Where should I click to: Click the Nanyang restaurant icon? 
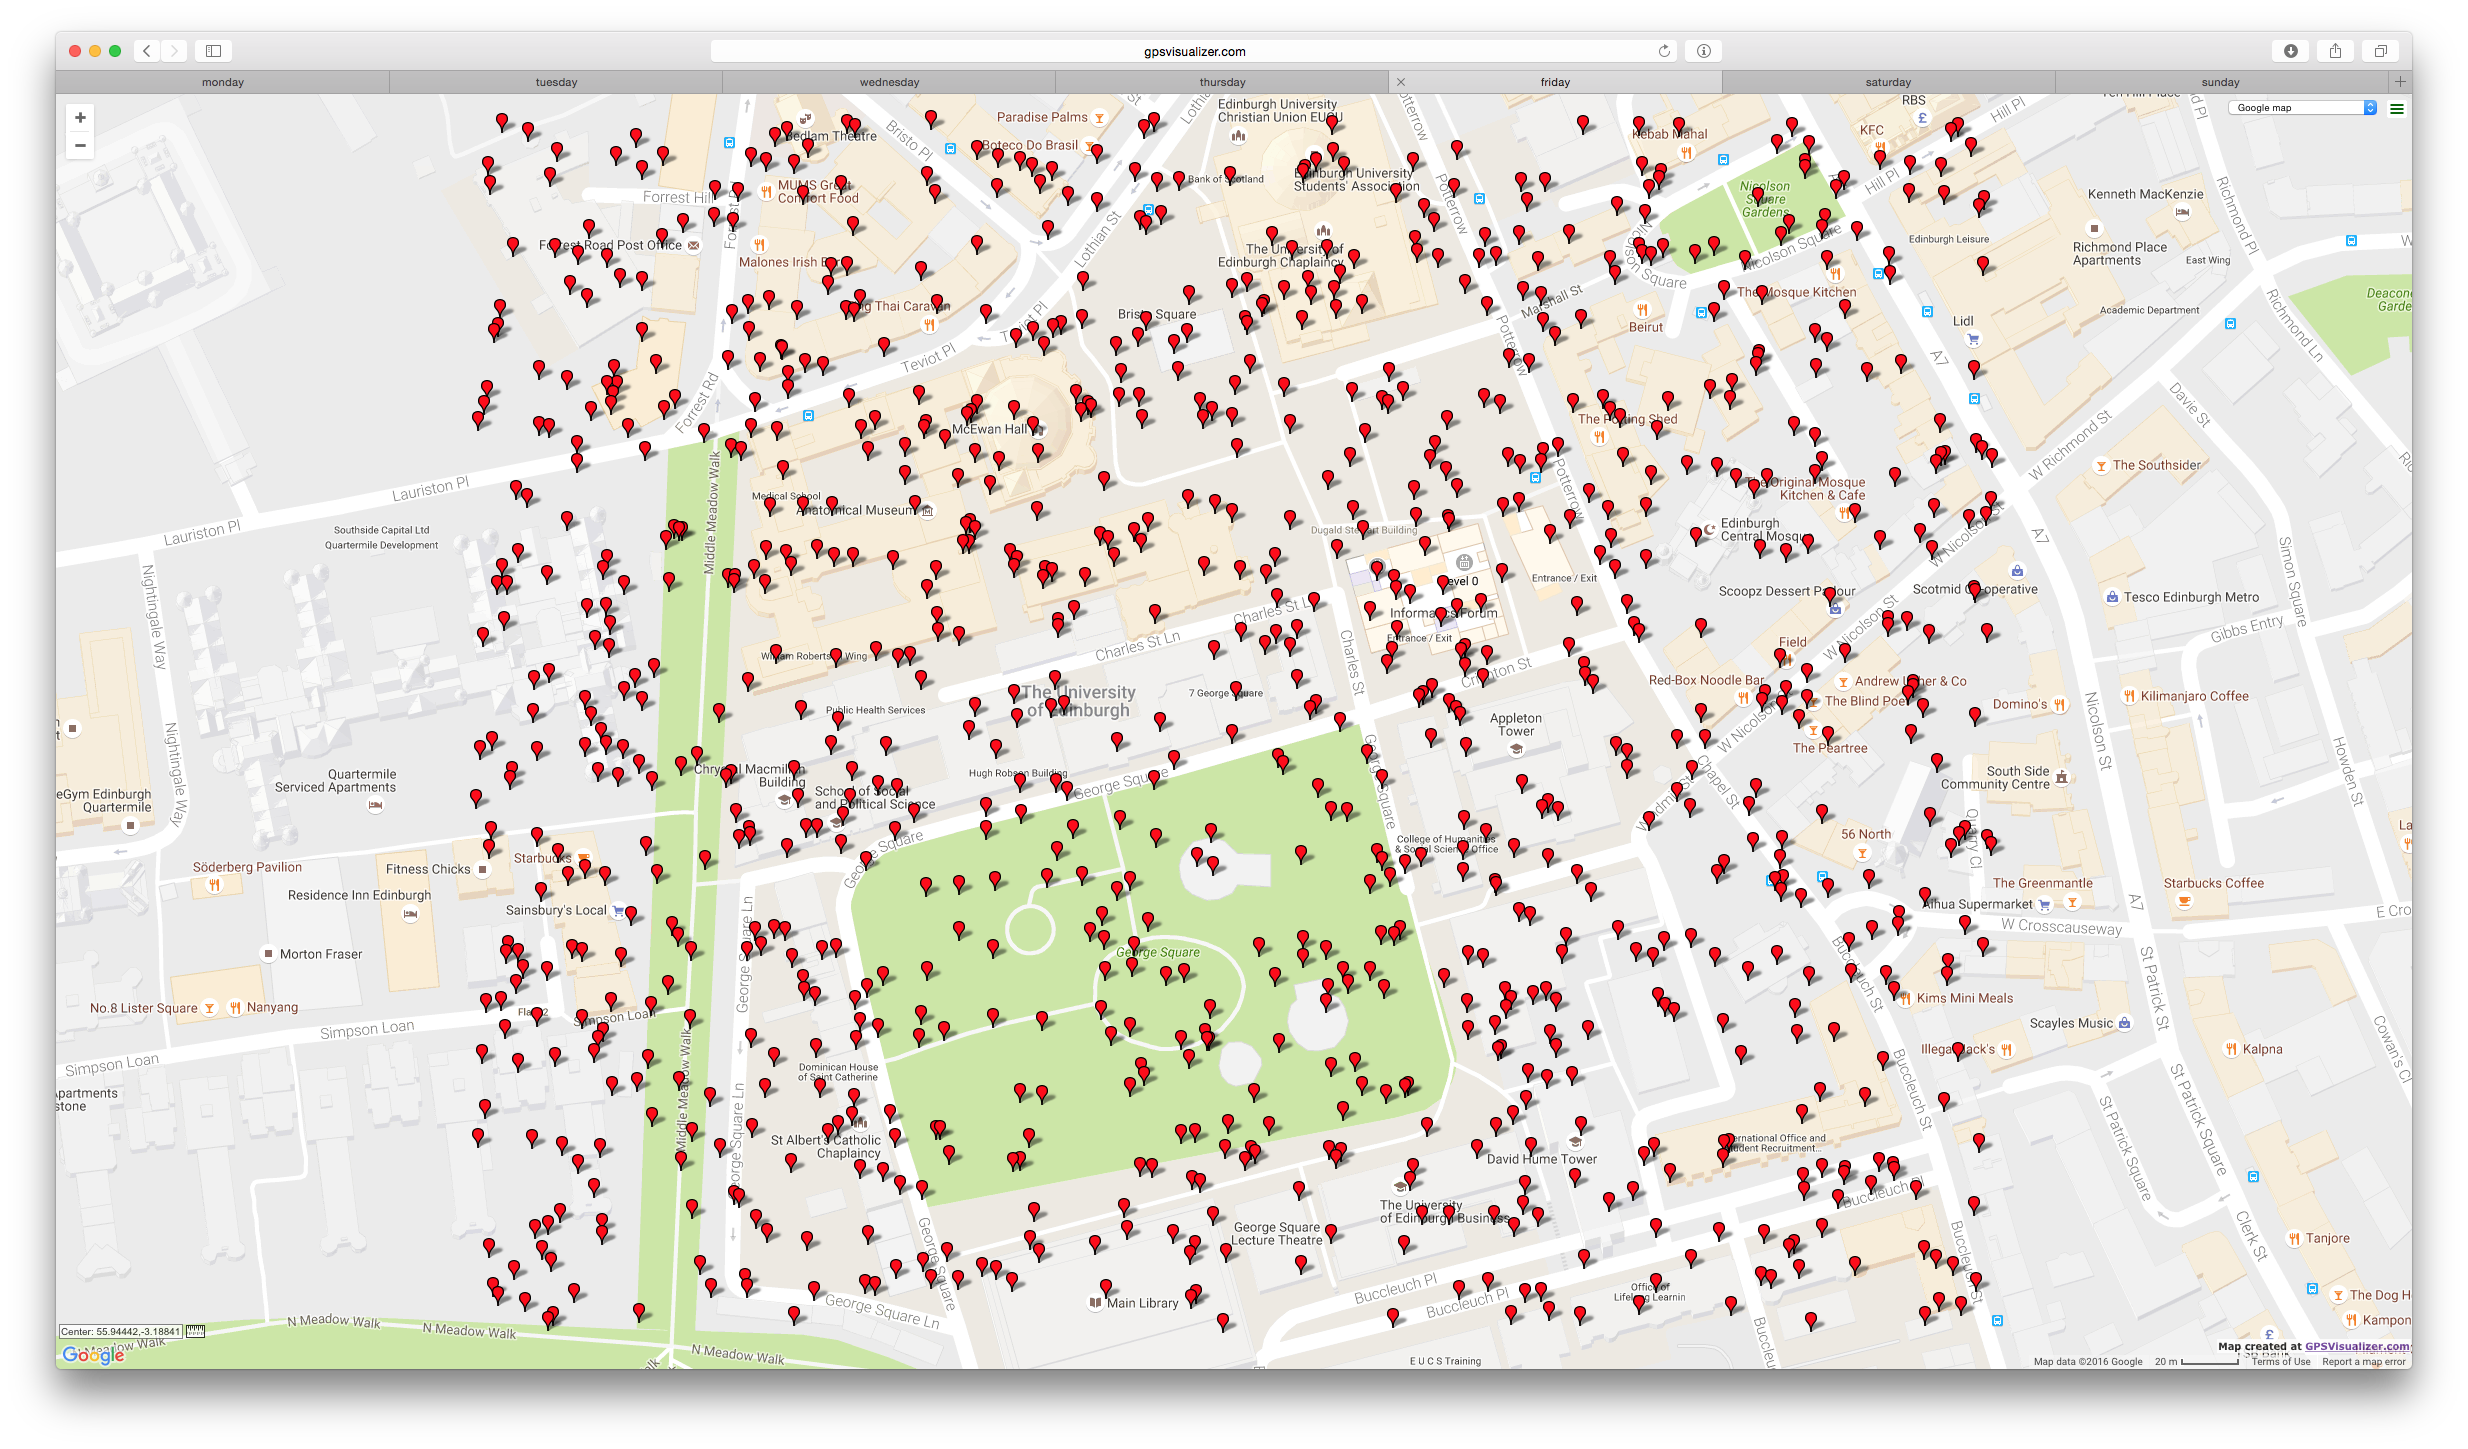pyautogui.click(x=235, y=1008)
